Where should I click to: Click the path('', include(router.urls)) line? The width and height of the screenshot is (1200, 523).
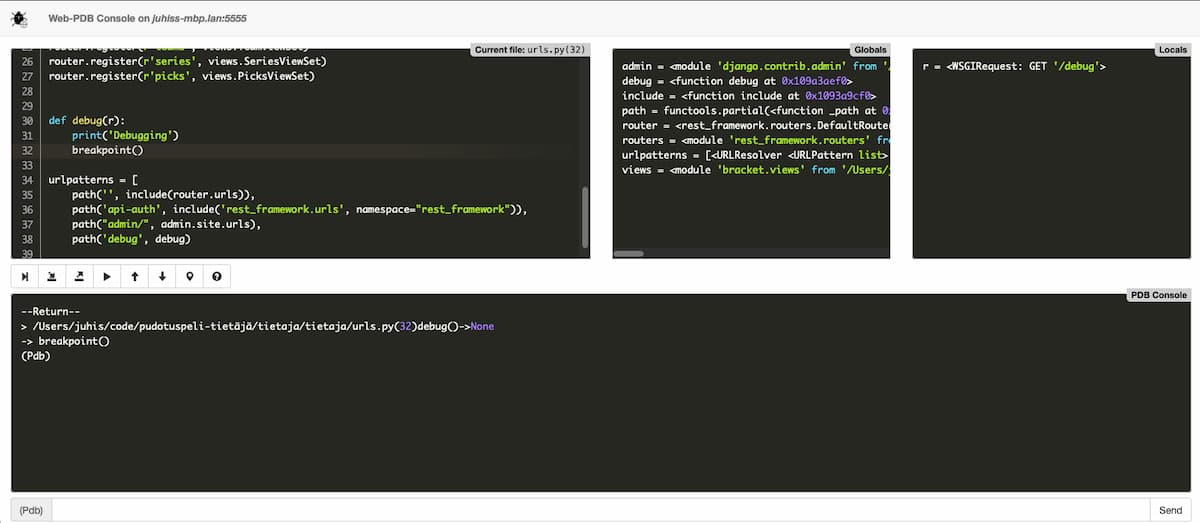coord(164,195)
